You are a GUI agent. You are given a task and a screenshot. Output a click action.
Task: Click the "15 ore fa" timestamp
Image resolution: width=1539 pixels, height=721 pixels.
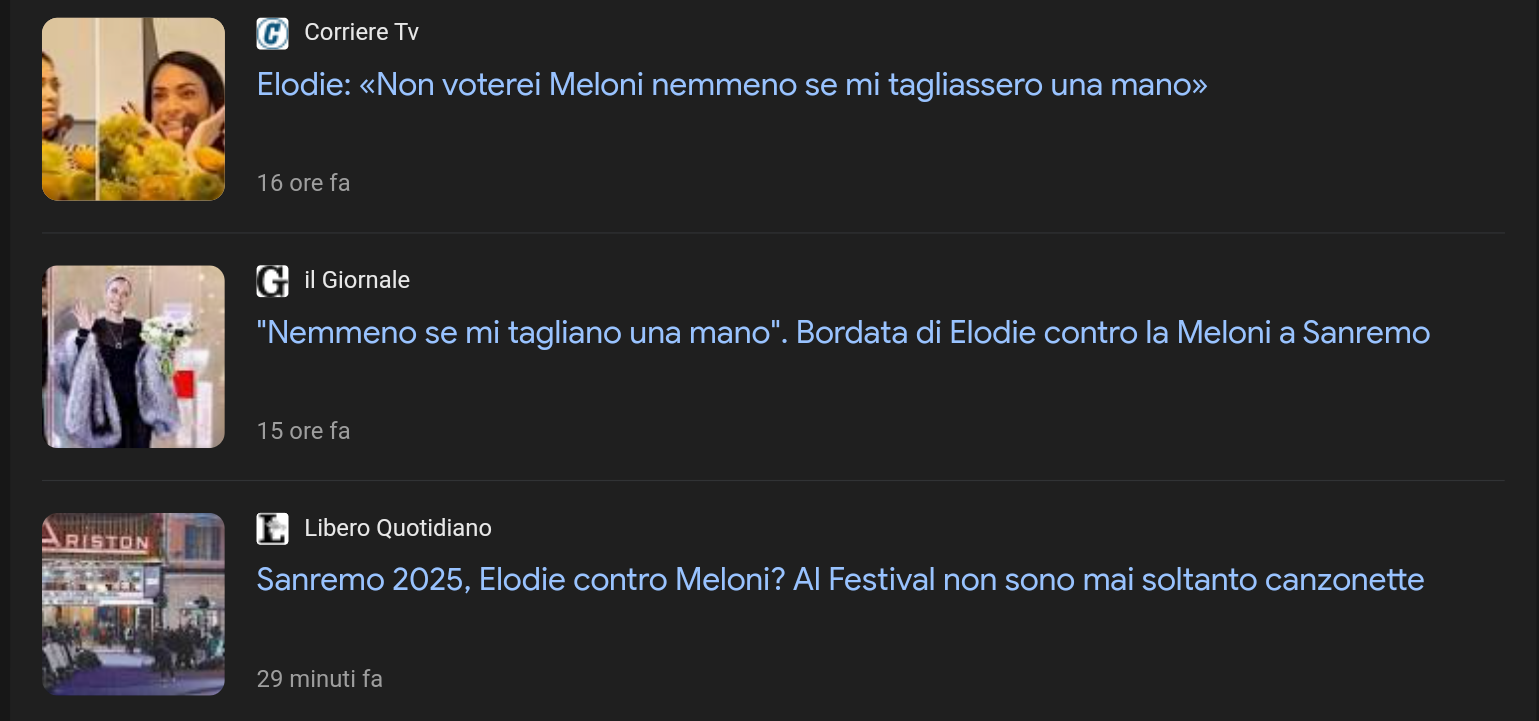pyautogui.click(x=303, y=431)
